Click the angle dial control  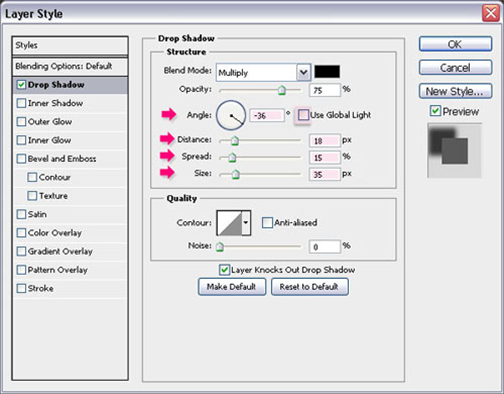point(231,115)
